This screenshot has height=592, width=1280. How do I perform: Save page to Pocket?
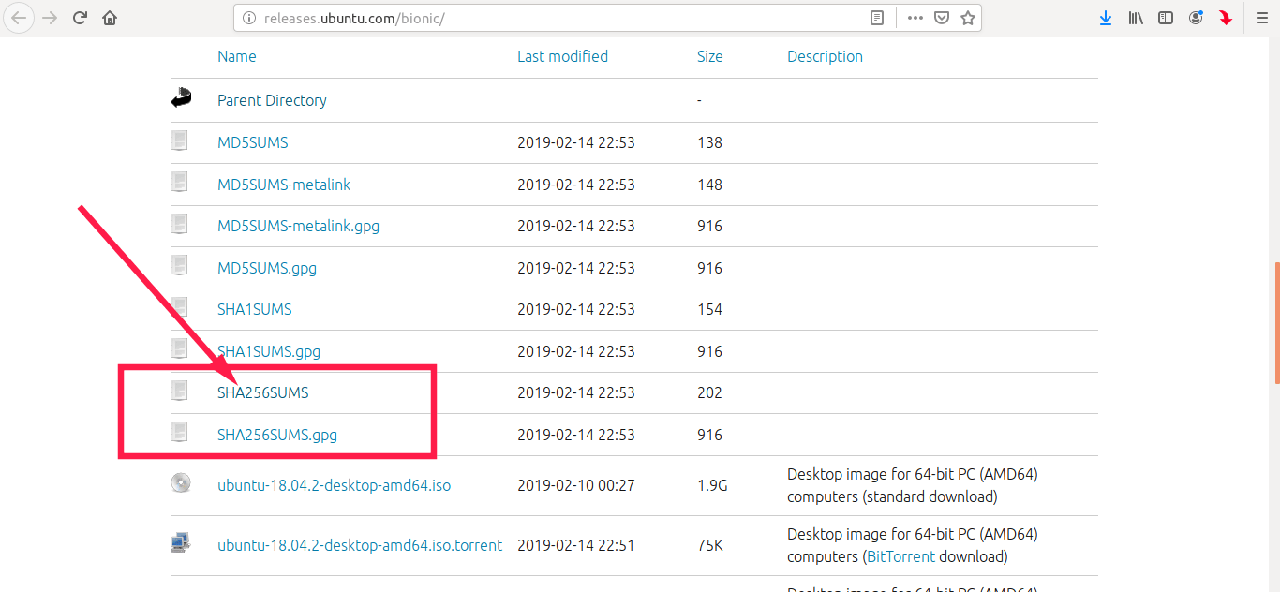pos(941,18)
